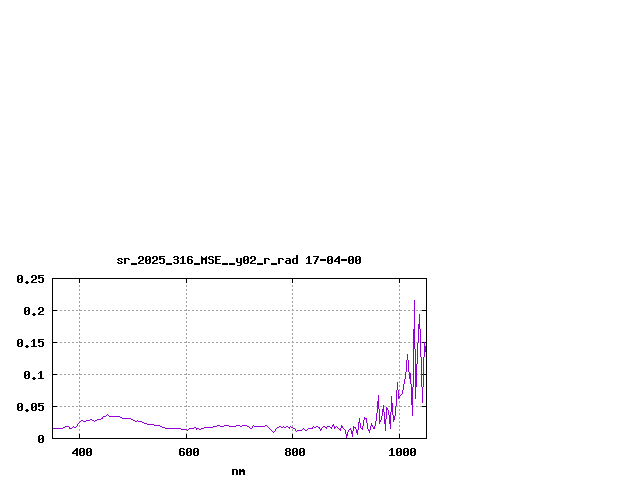This screenshot has height=480, width=640.
Task: Click the y-axis tick label 0.15
Action: pos(30,343)
